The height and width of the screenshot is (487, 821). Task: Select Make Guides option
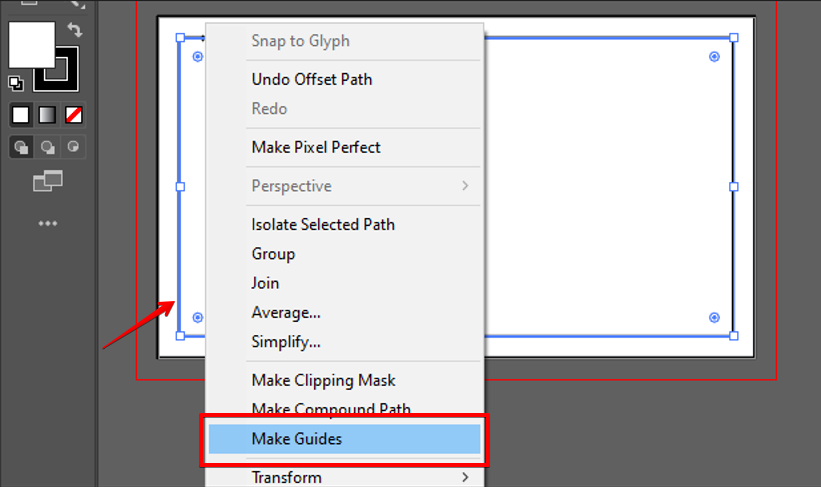344,439
